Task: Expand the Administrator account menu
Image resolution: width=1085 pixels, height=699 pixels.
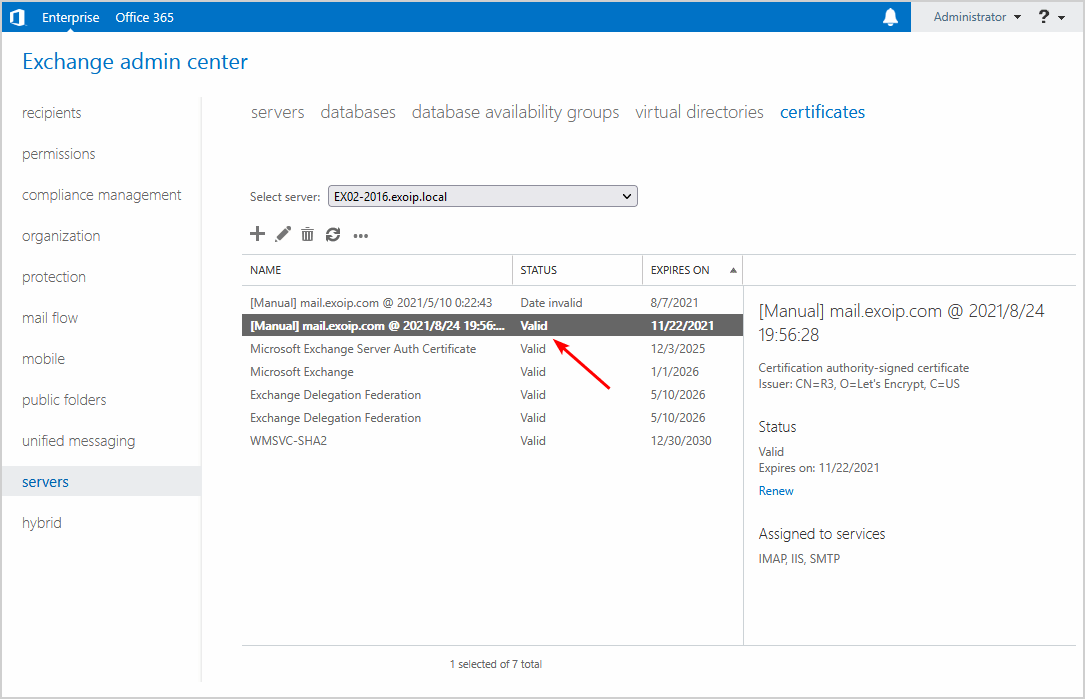Action: (977, 17)
